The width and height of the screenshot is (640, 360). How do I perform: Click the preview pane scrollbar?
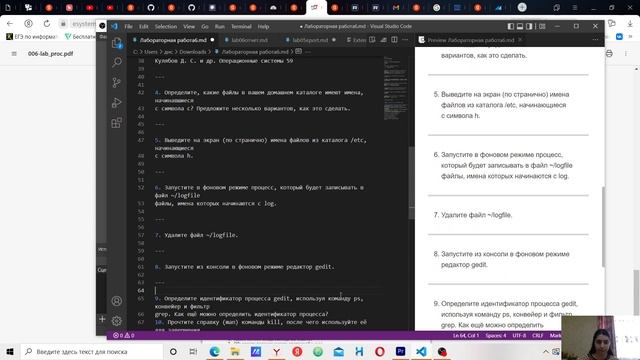[603, 227]
